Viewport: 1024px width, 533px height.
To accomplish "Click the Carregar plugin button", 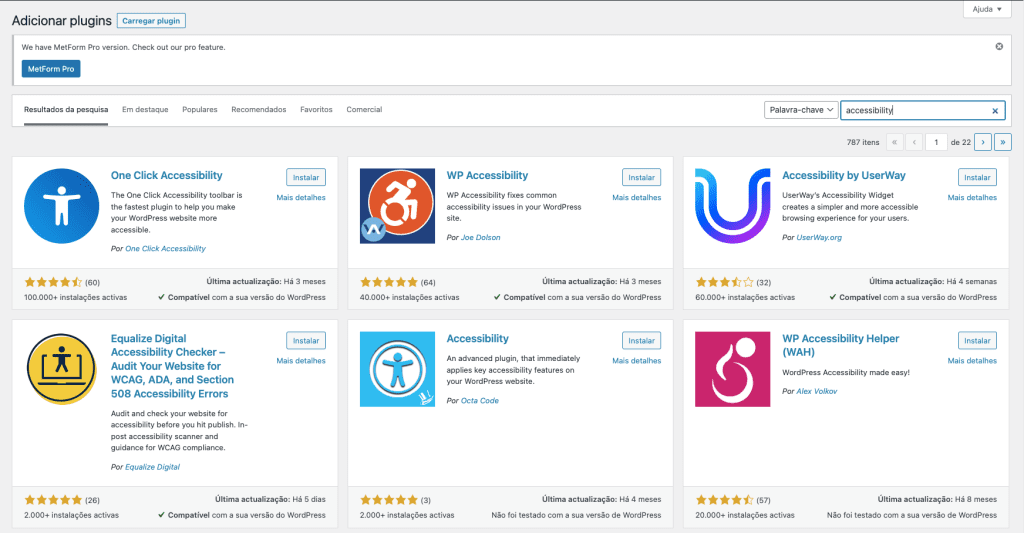I will (x=151, y=21).
